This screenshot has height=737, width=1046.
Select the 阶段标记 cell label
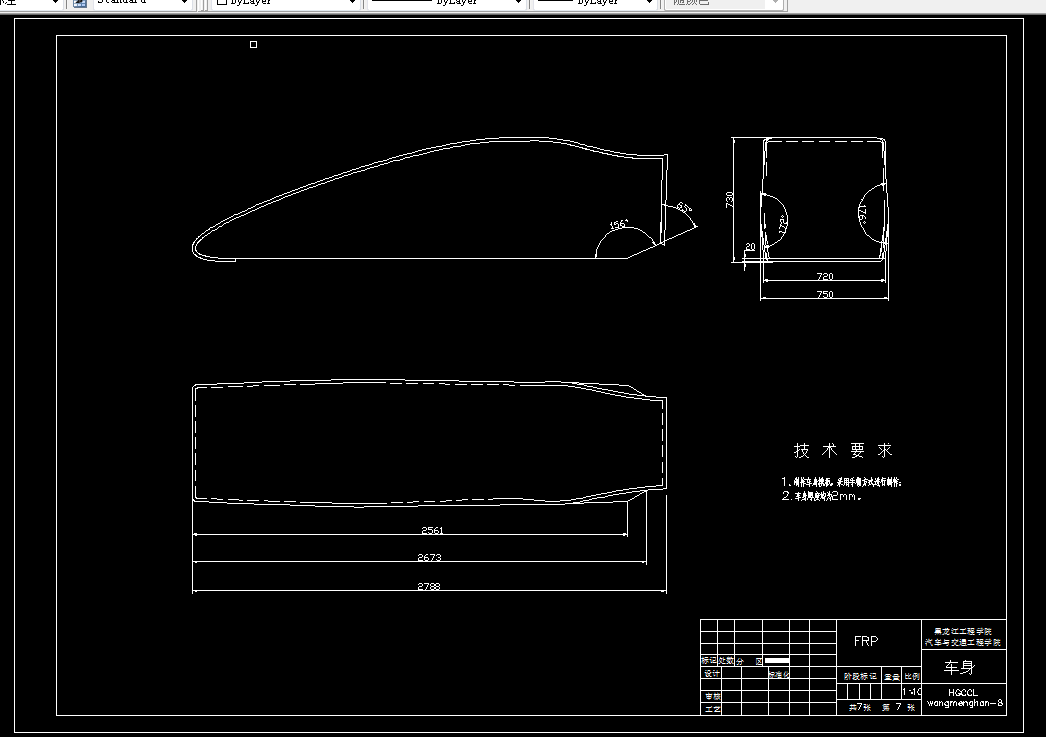[860, 676]
